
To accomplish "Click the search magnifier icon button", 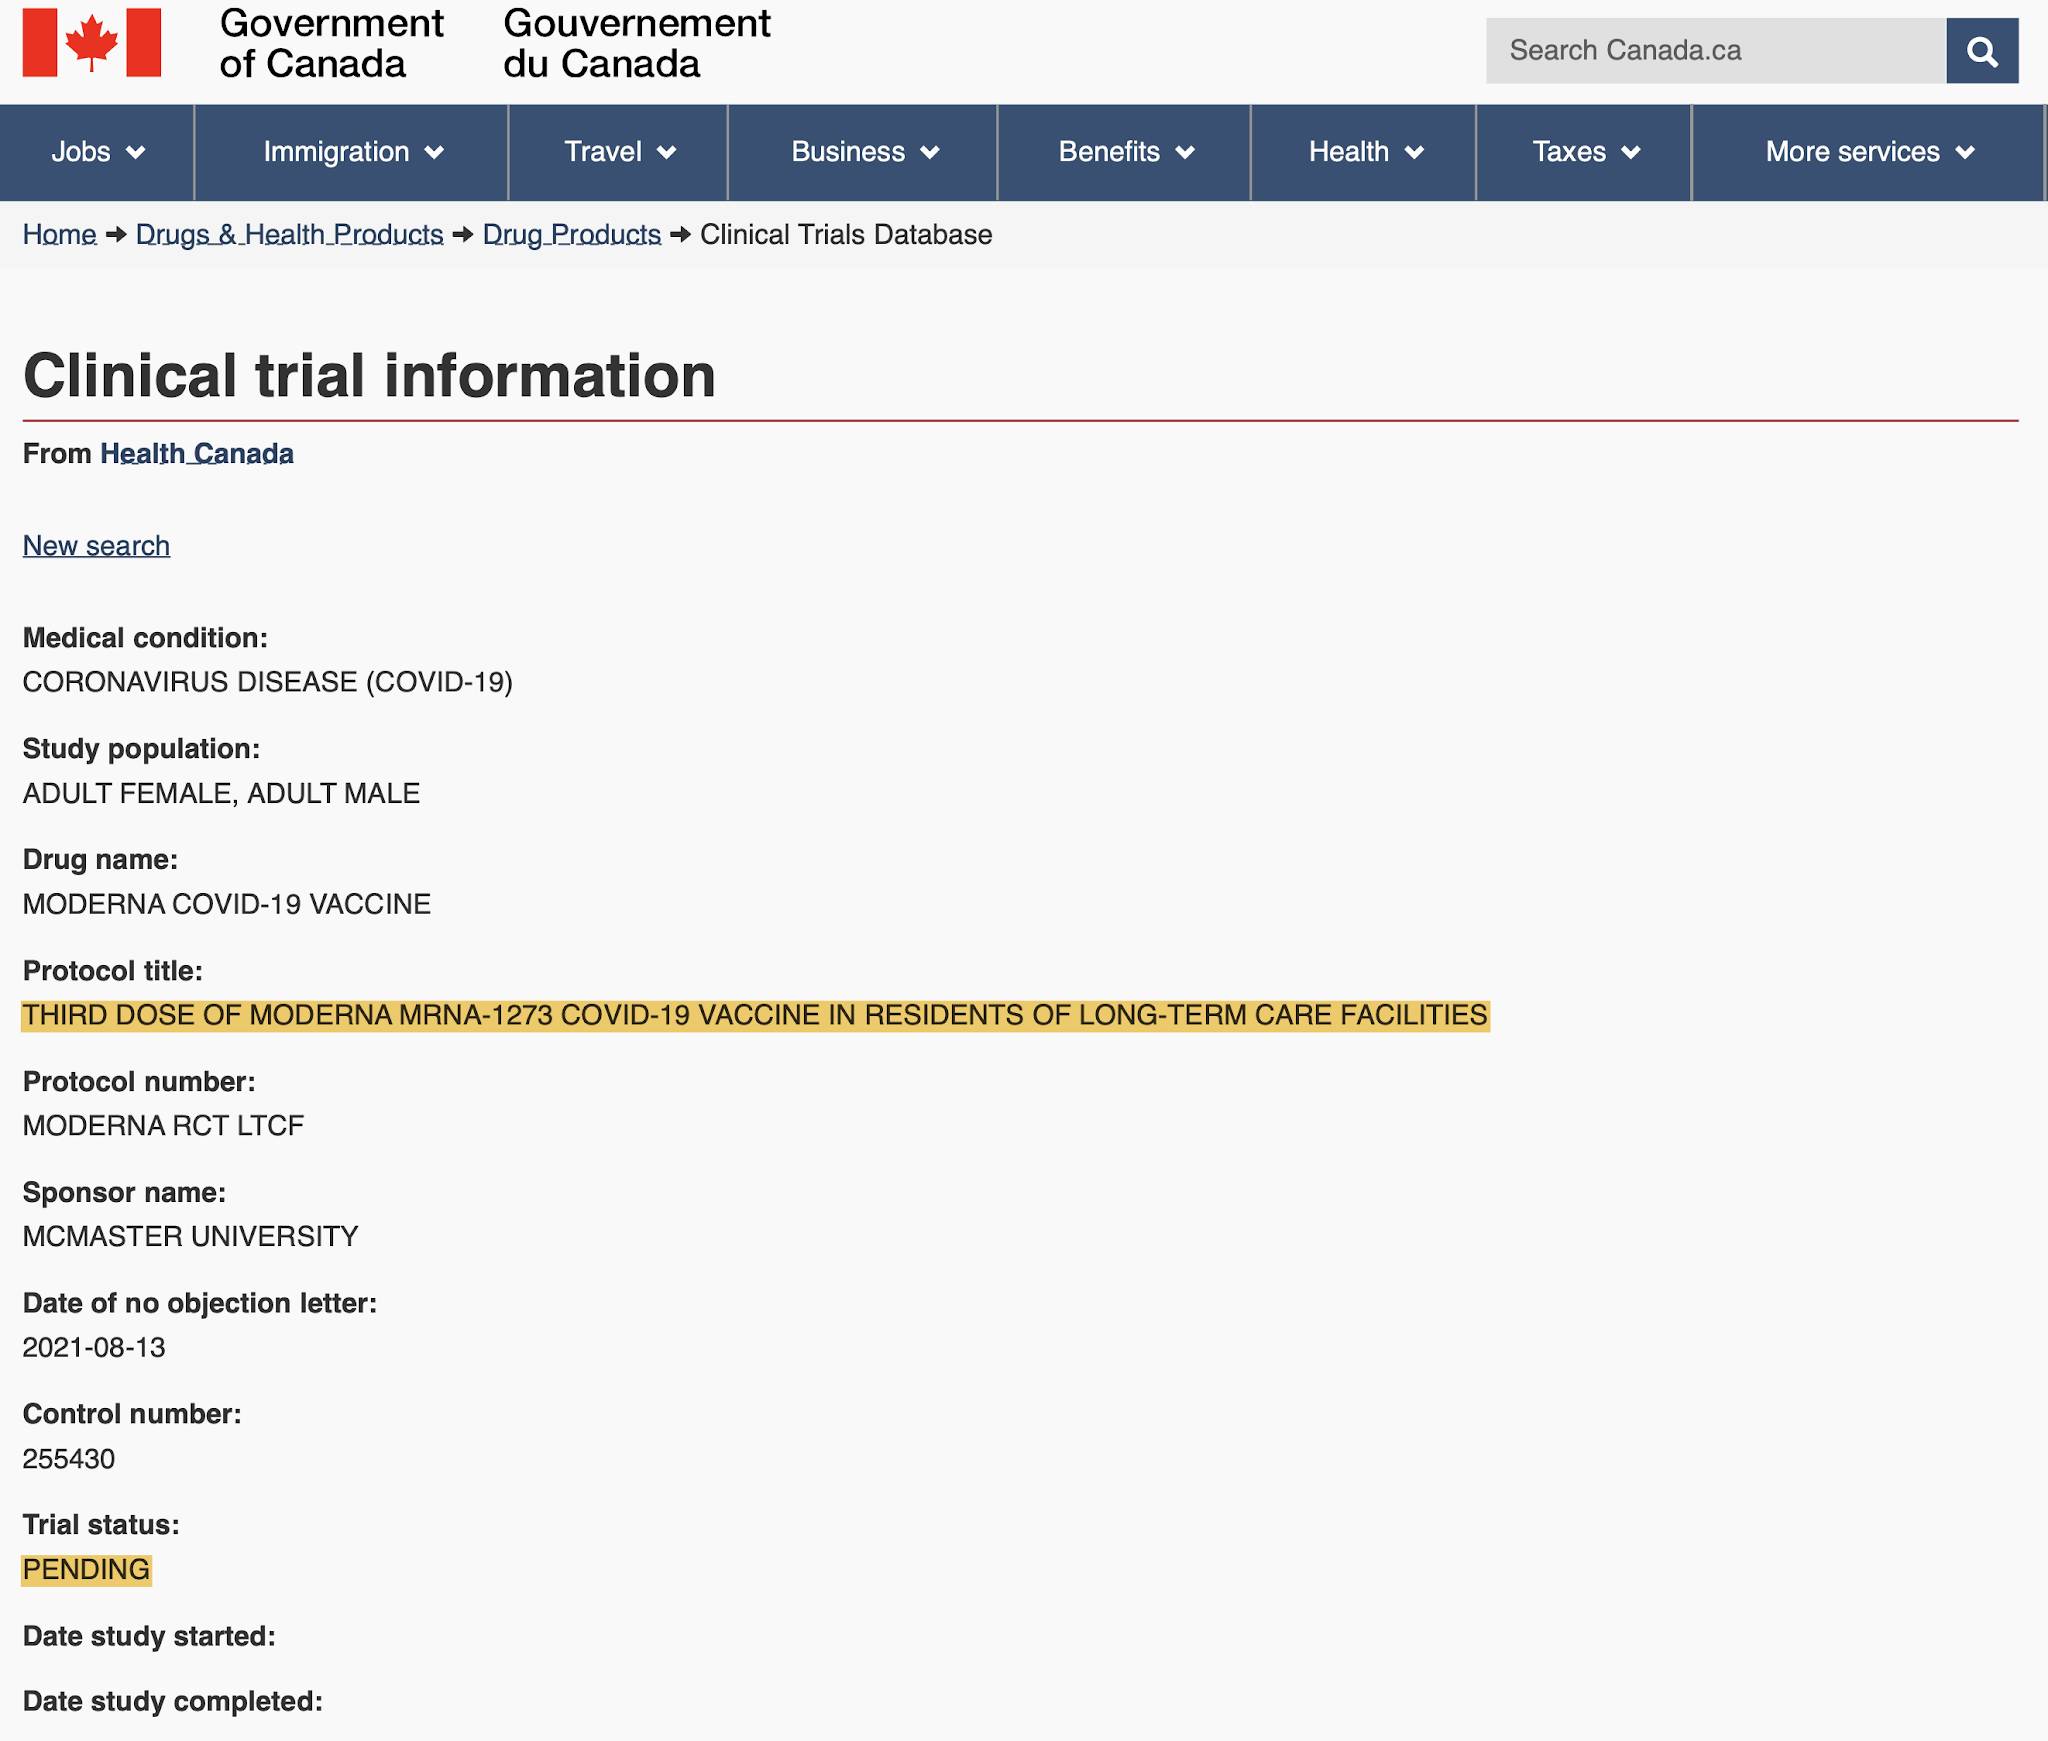I will [x=1982, y=51].
